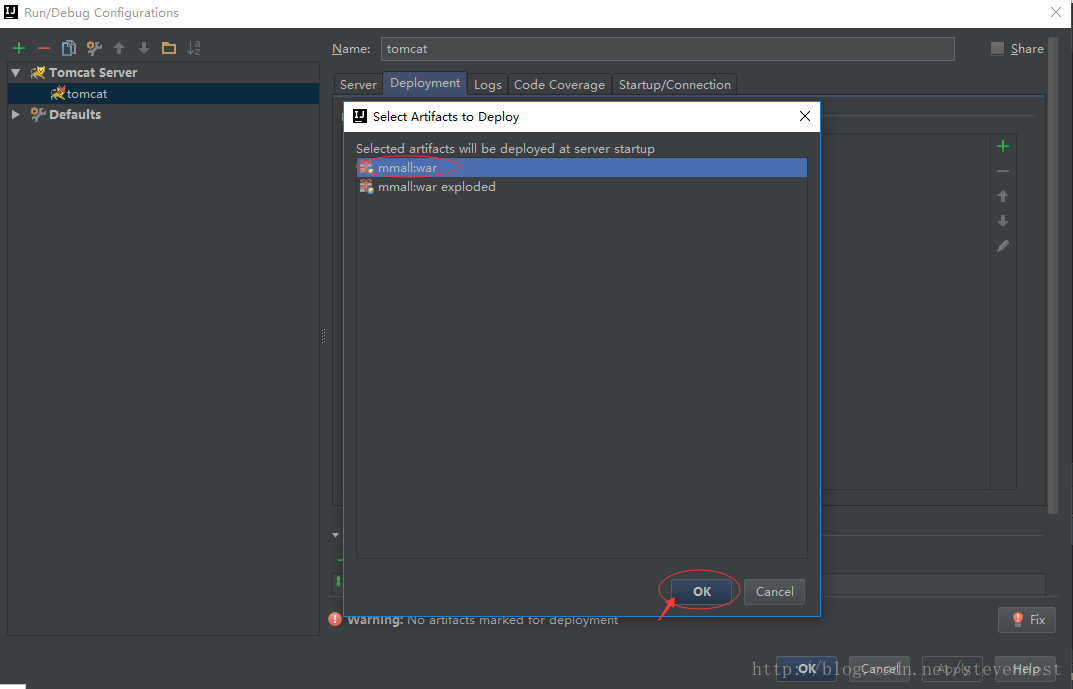Toggle the Share checkbox

point(998,49)
